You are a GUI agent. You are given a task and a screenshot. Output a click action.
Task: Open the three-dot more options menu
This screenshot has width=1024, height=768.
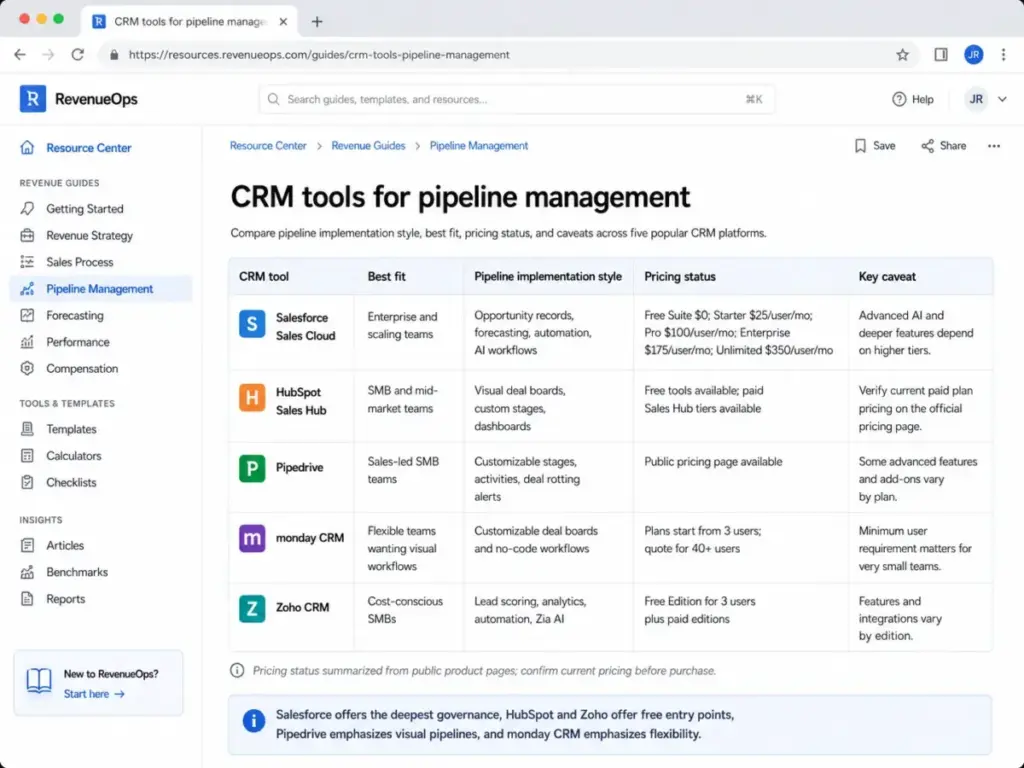(994, 146)
